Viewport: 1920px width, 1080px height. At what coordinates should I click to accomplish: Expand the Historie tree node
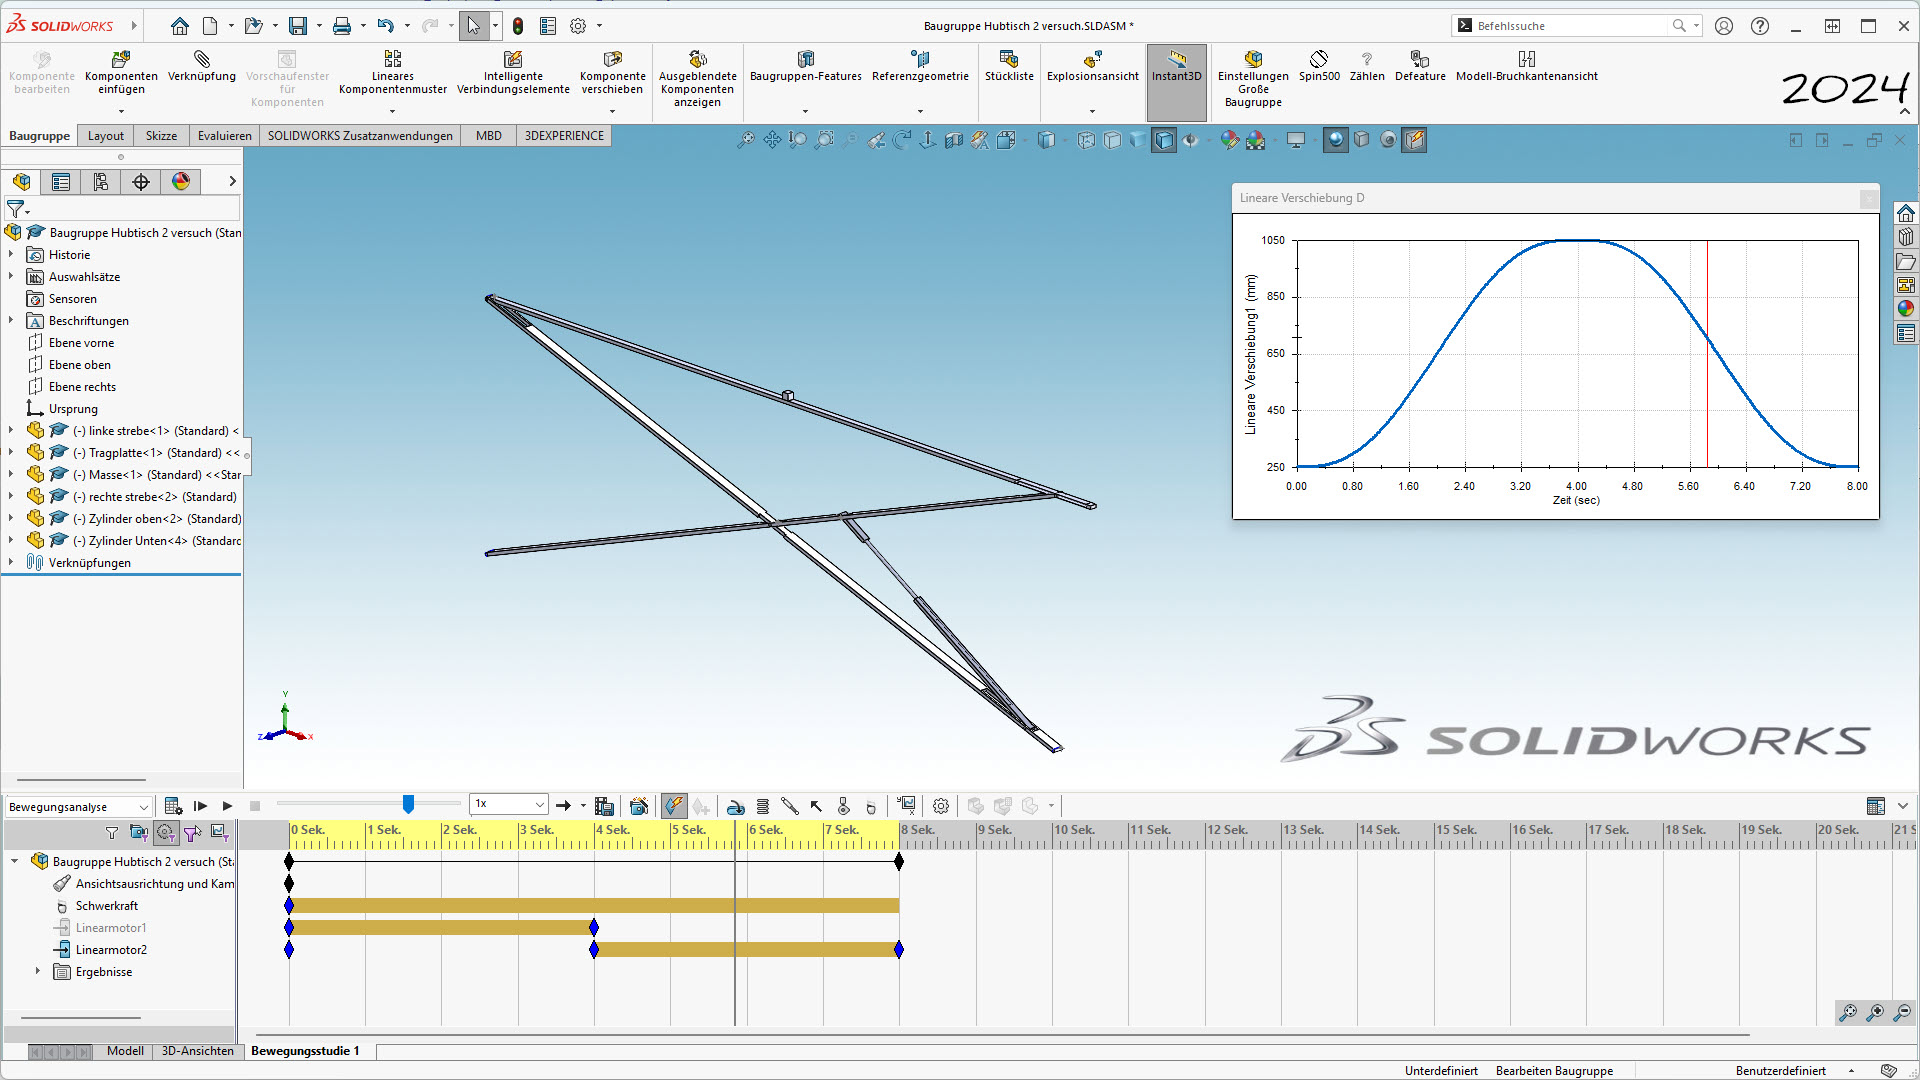[x=11, y=255]
